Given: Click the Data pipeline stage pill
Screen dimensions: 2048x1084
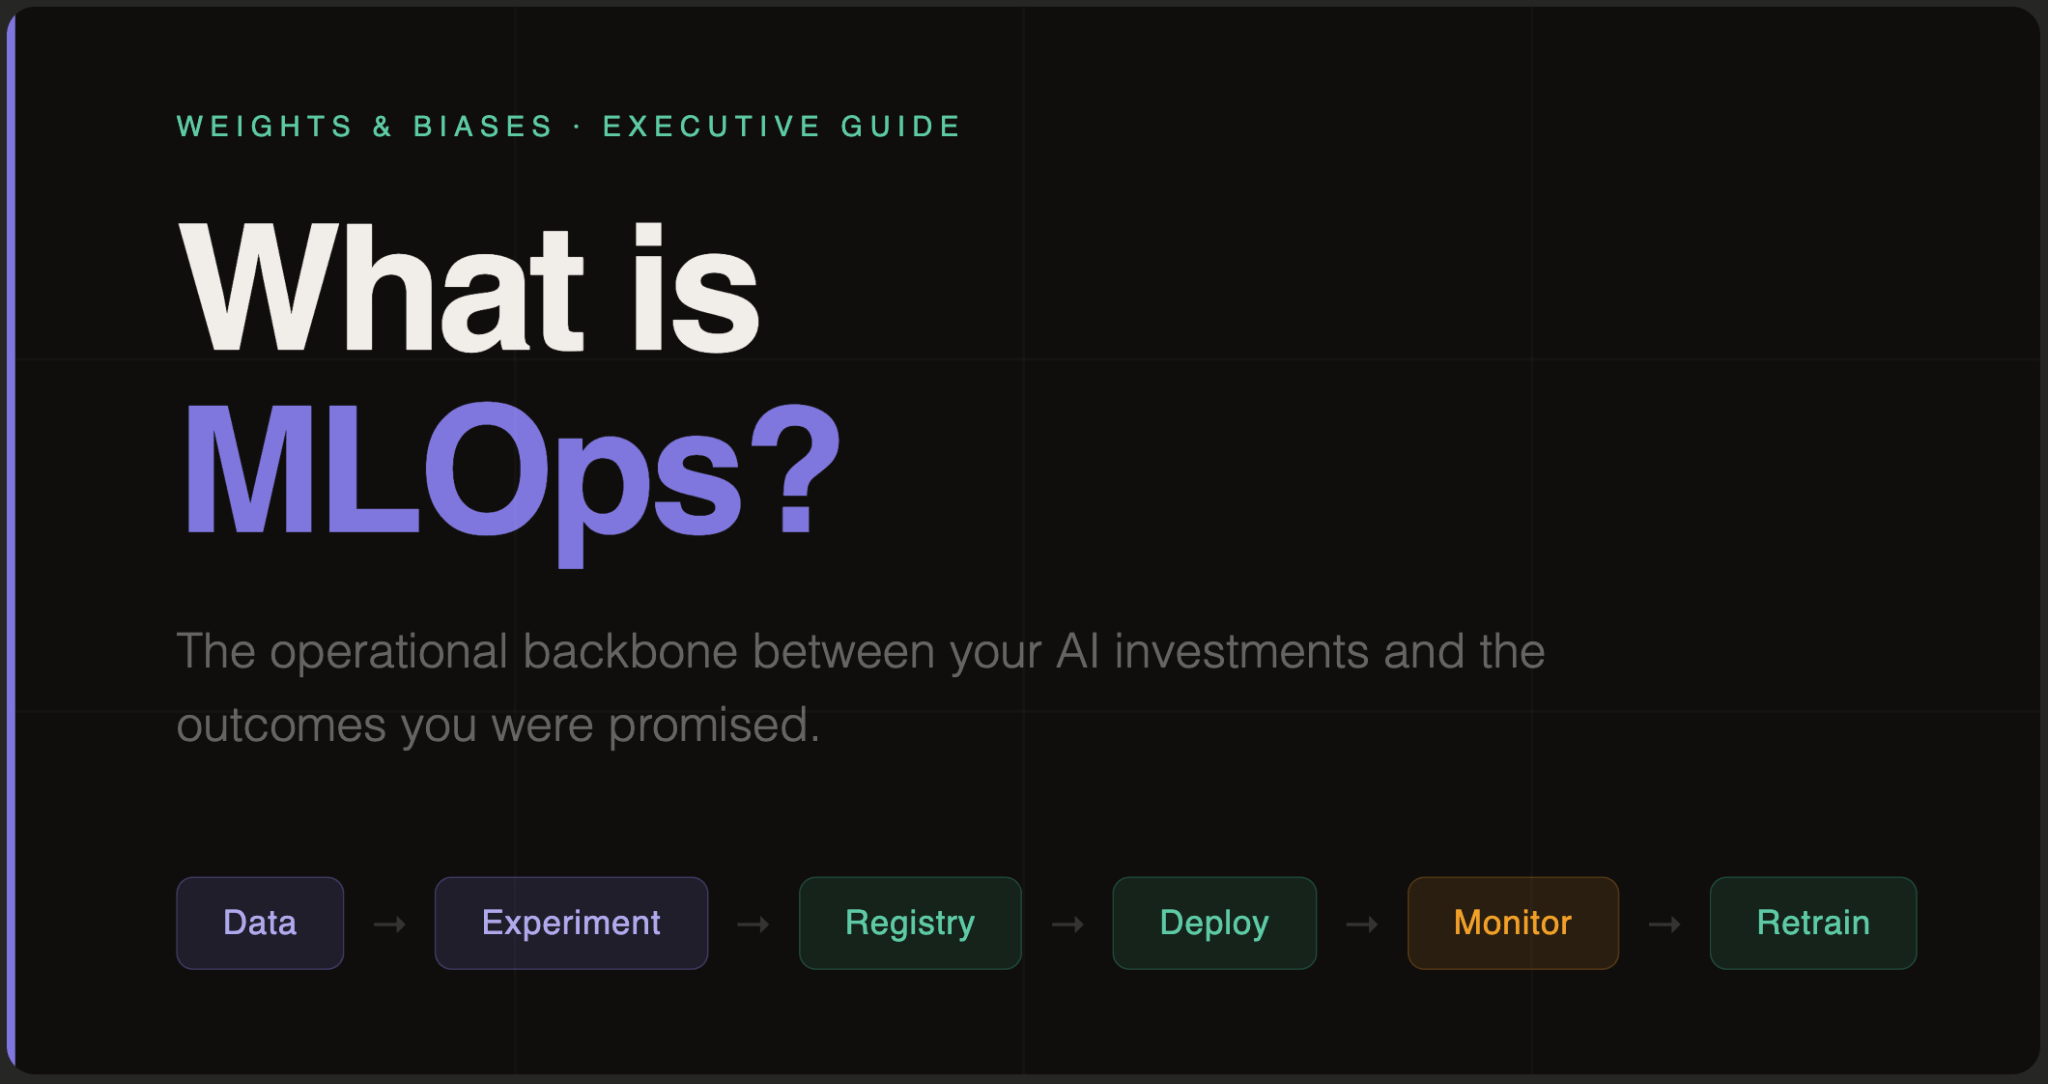Looking at the screenshot, I should [260, 923].
